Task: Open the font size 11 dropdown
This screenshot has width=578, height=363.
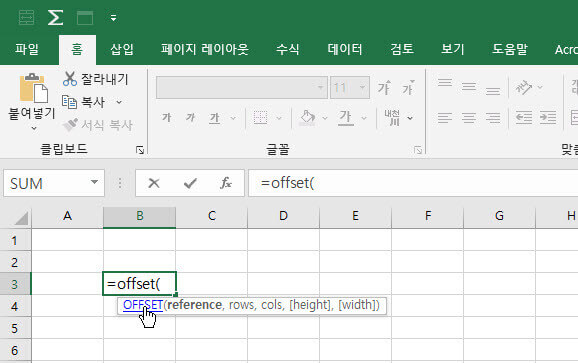Action: [x=362, y=88]
